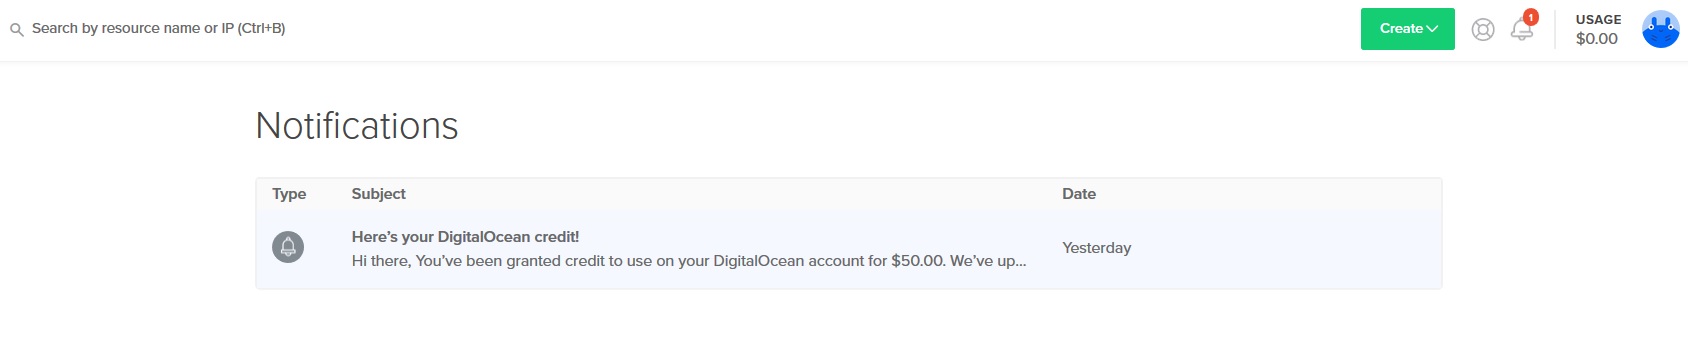Click the Yesterday date cell
This screenshot has width=1692, height=363.
(x=1096, y=248)
